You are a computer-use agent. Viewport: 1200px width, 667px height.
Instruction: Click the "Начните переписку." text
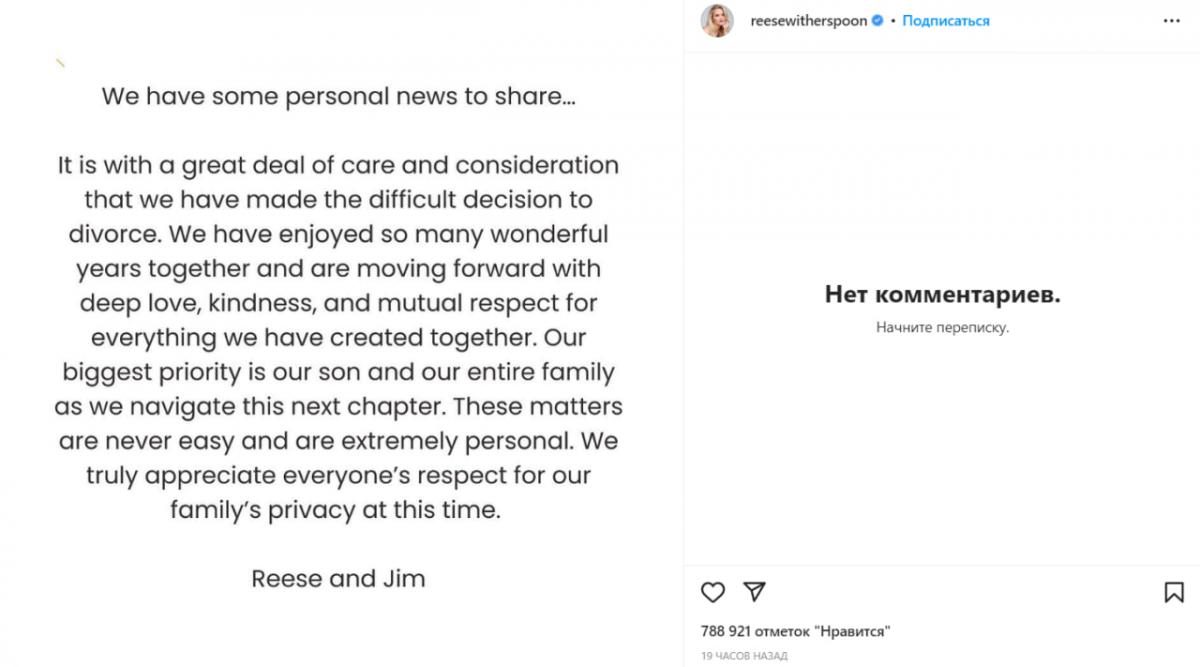point(942,327)
